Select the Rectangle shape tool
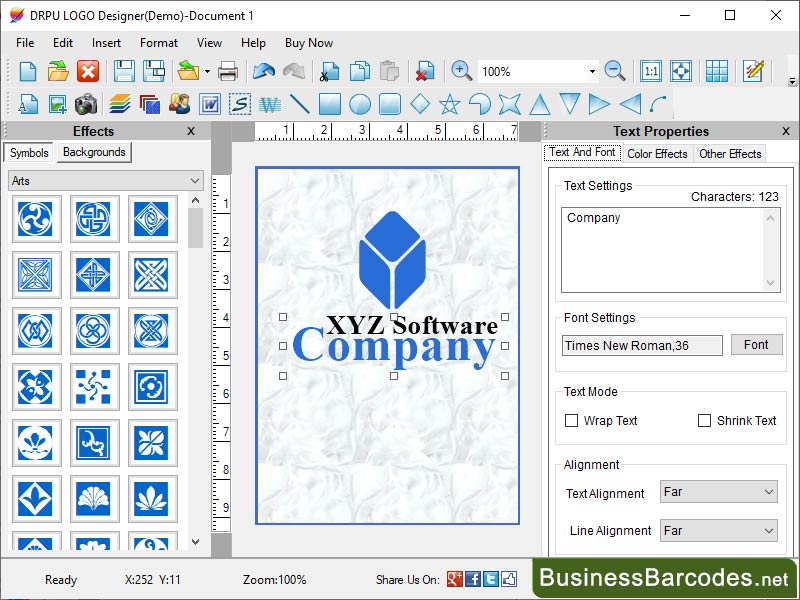 (x=330, y=103)
